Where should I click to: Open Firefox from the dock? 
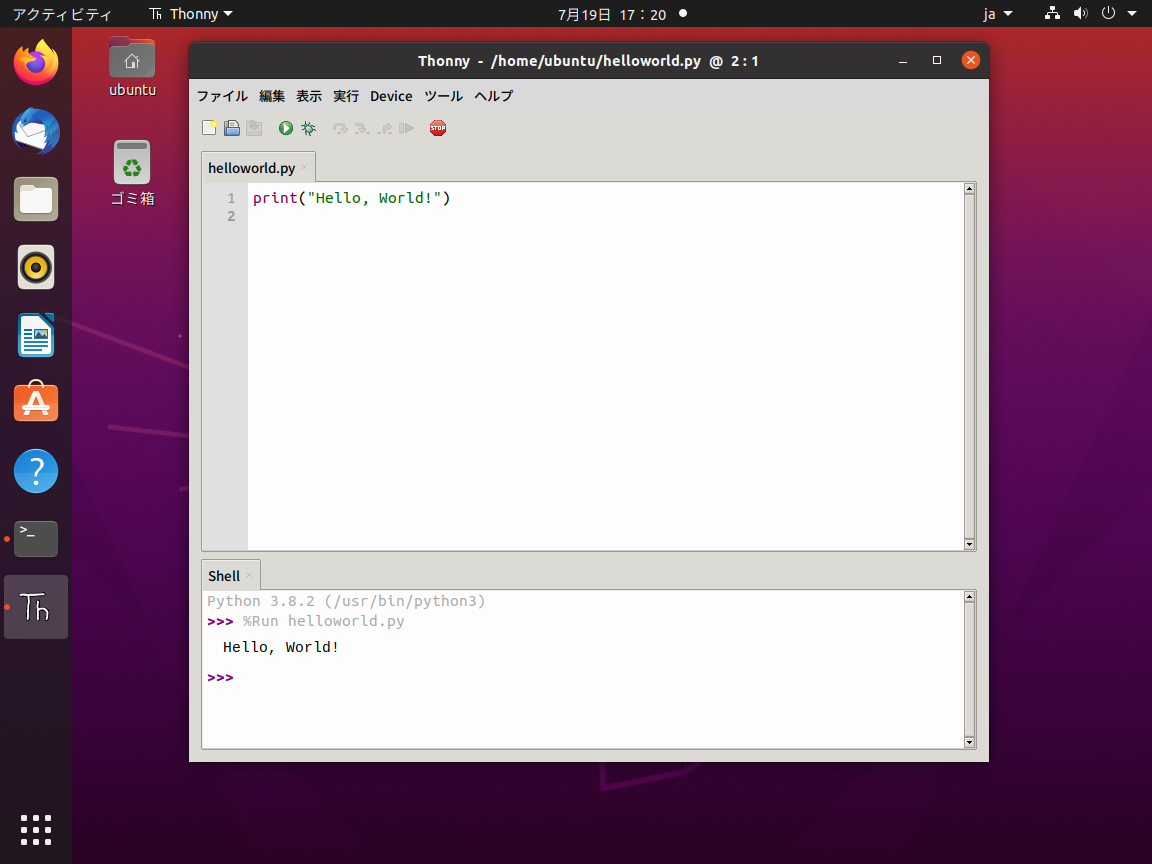(36, 62)
